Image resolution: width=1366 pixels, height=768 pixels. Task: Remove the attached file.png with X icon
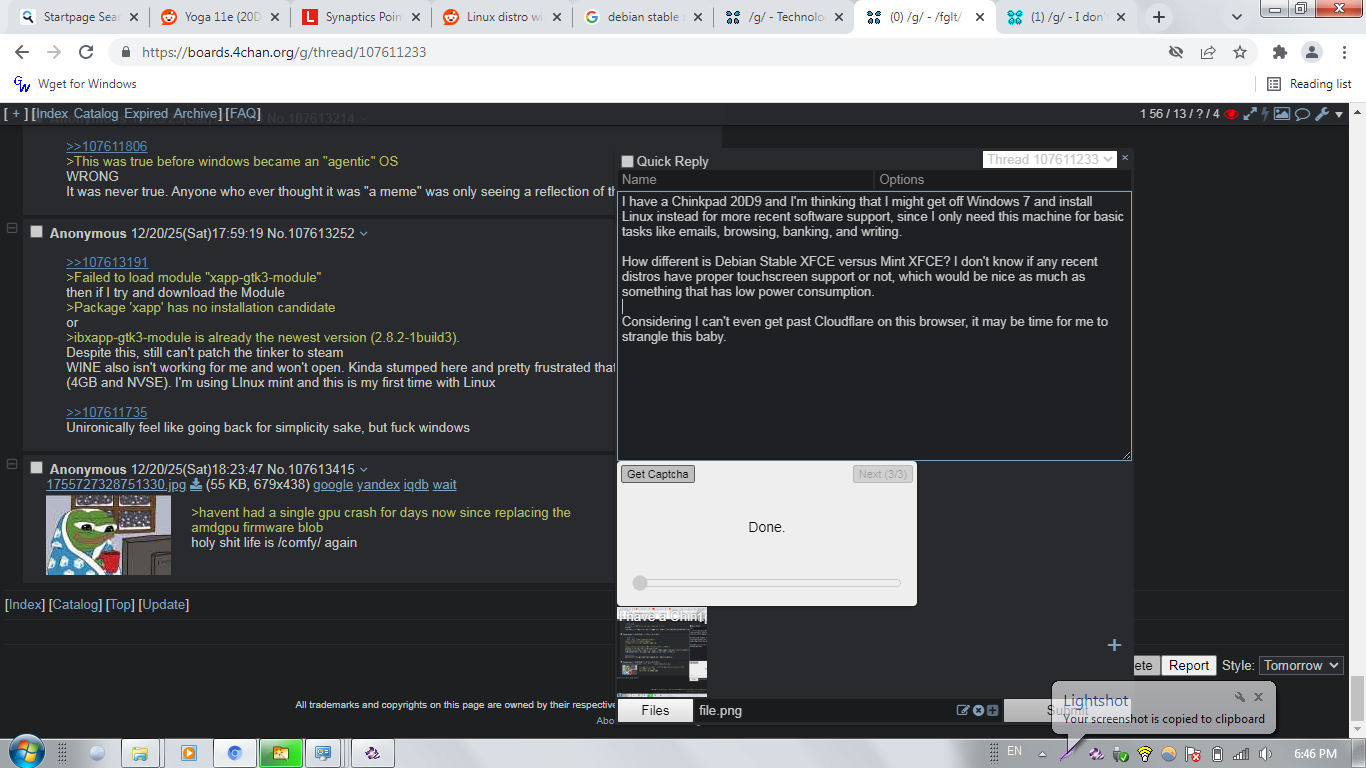(x=978, y=711)
